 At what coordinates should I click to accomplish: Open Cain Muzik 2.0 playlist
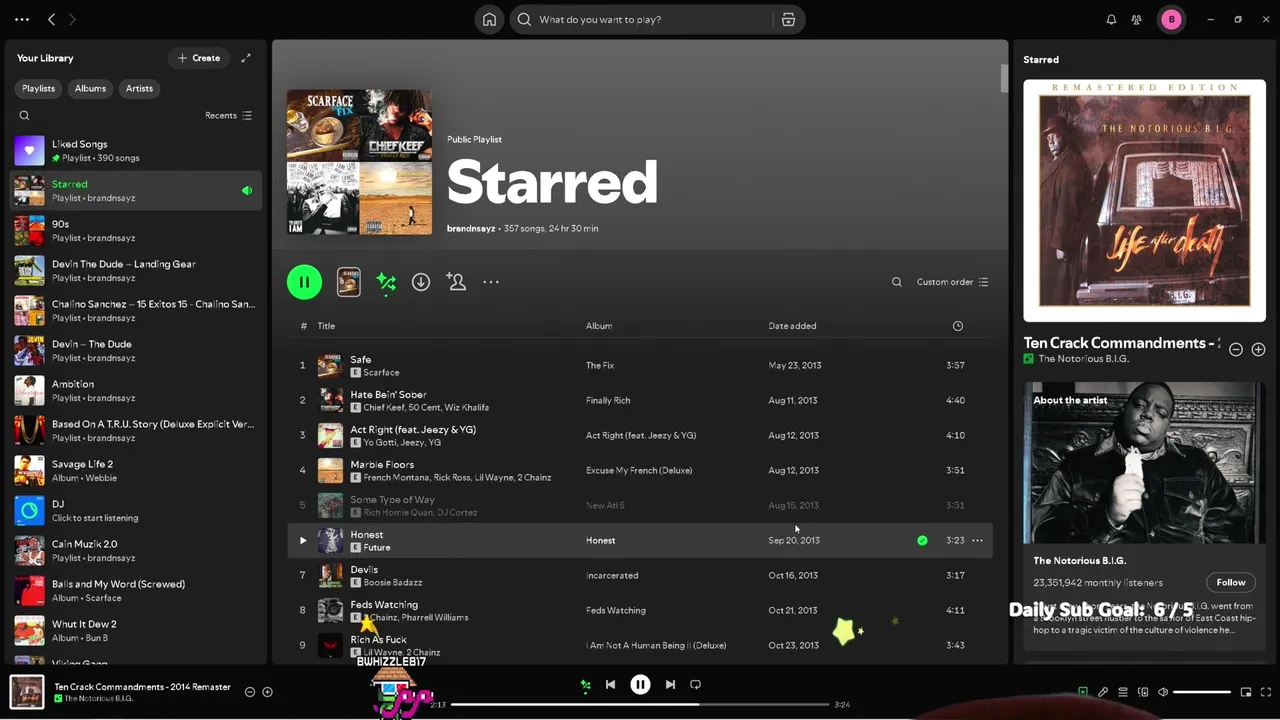[136, 551]
